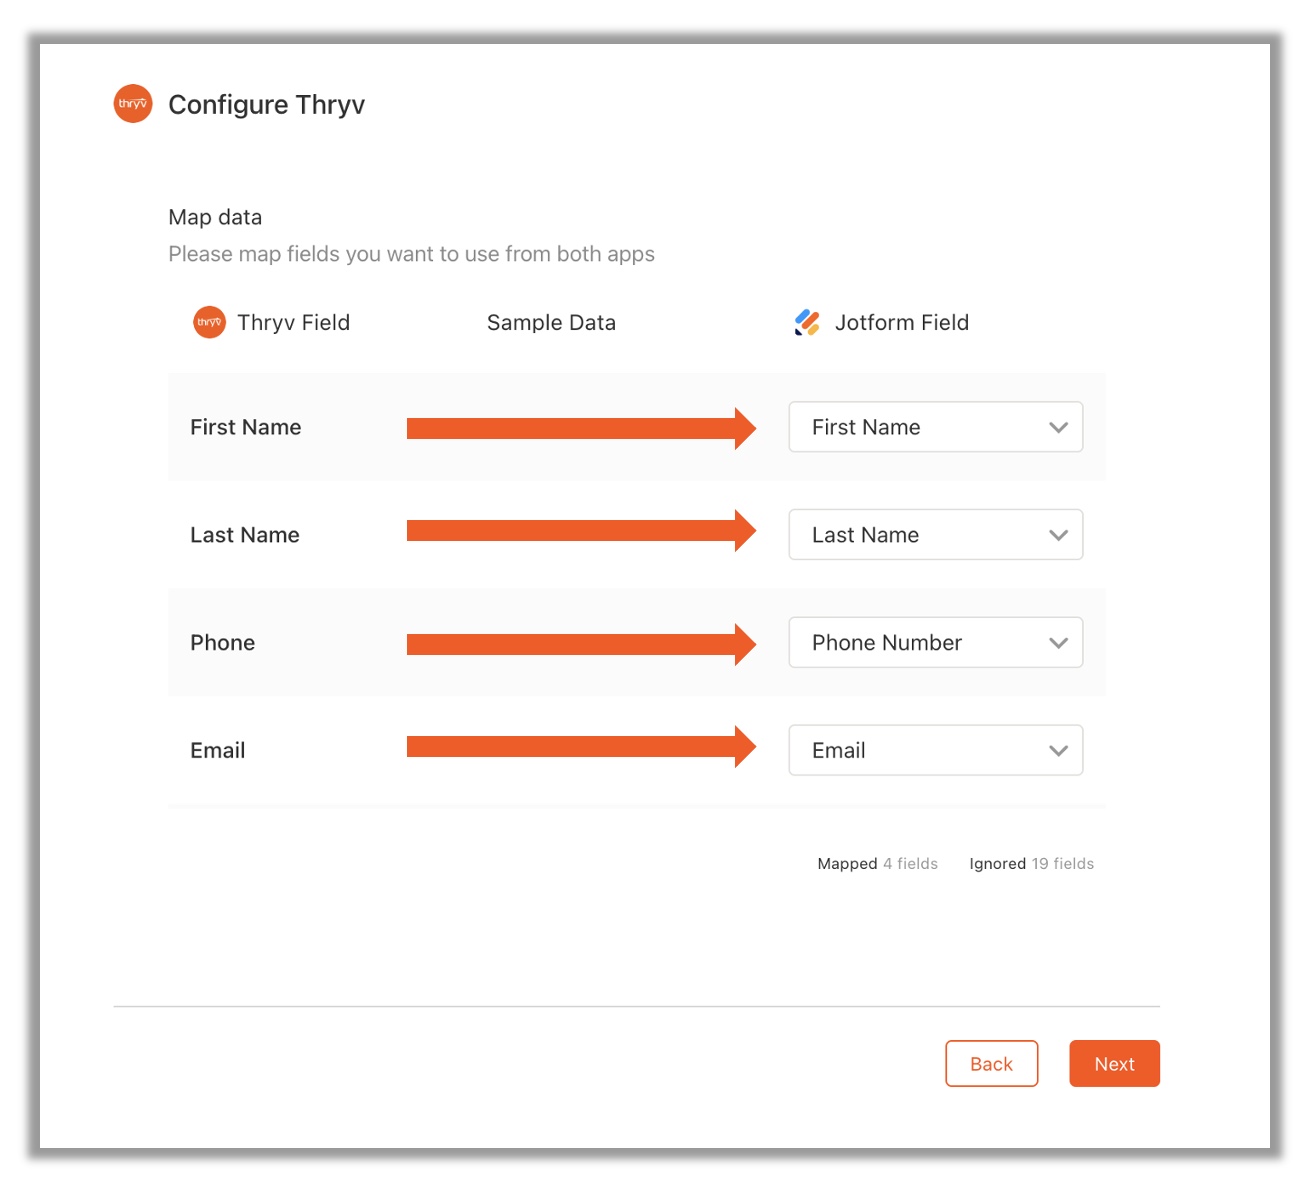Screen dimensions: 1312x1194
Task: Go back with the Back button
Action: click(991, 1064)
